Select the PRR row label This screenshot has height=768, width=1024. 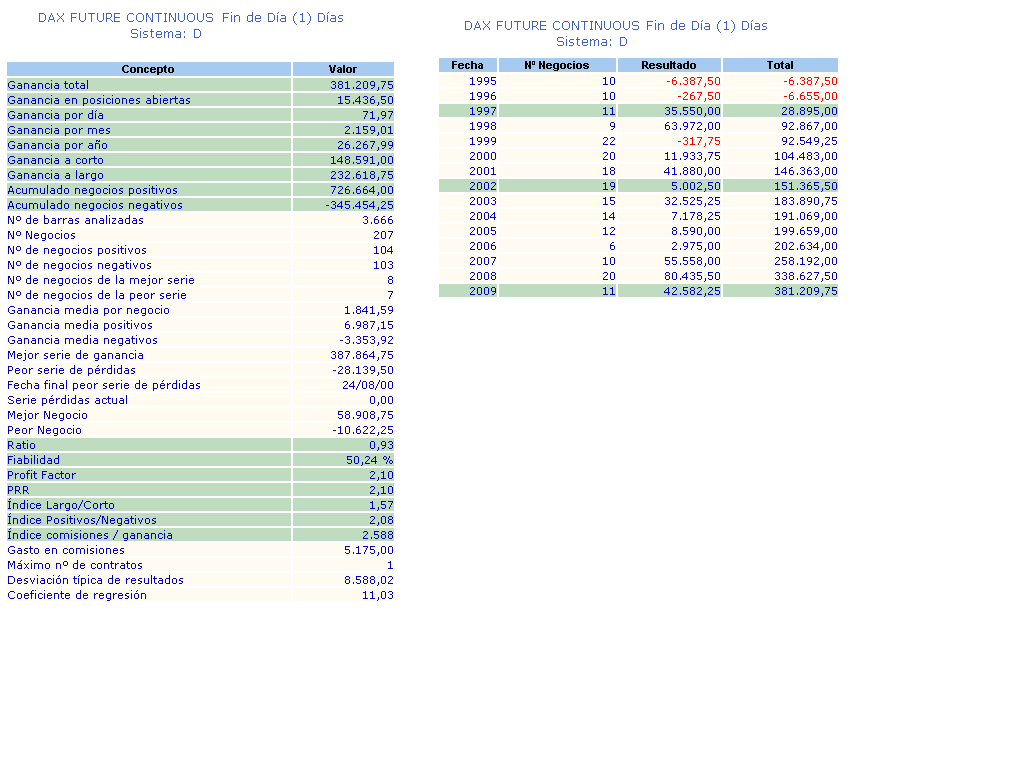(18, 490)
